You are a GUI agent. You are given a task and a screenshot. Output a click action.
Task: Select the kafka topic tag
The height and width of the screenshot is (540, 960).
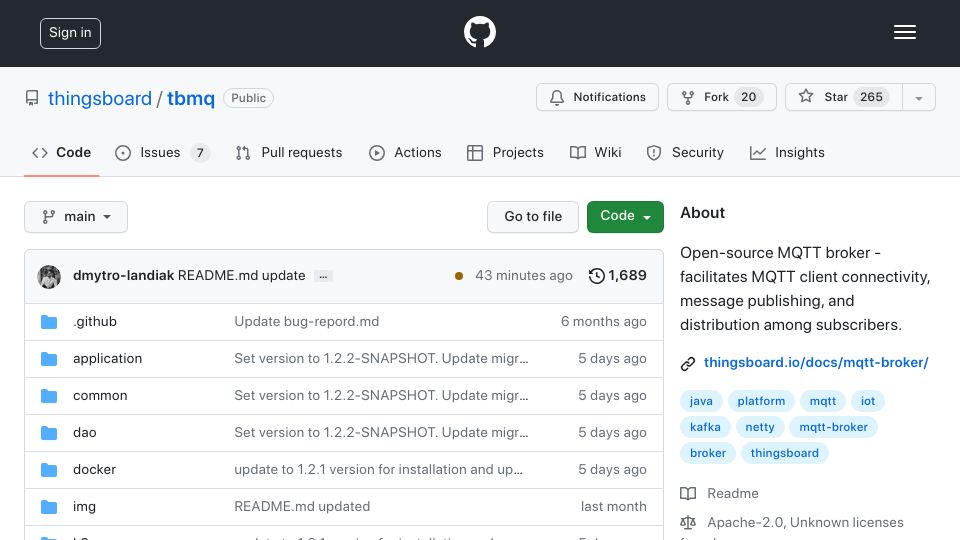tap(705, 427)
